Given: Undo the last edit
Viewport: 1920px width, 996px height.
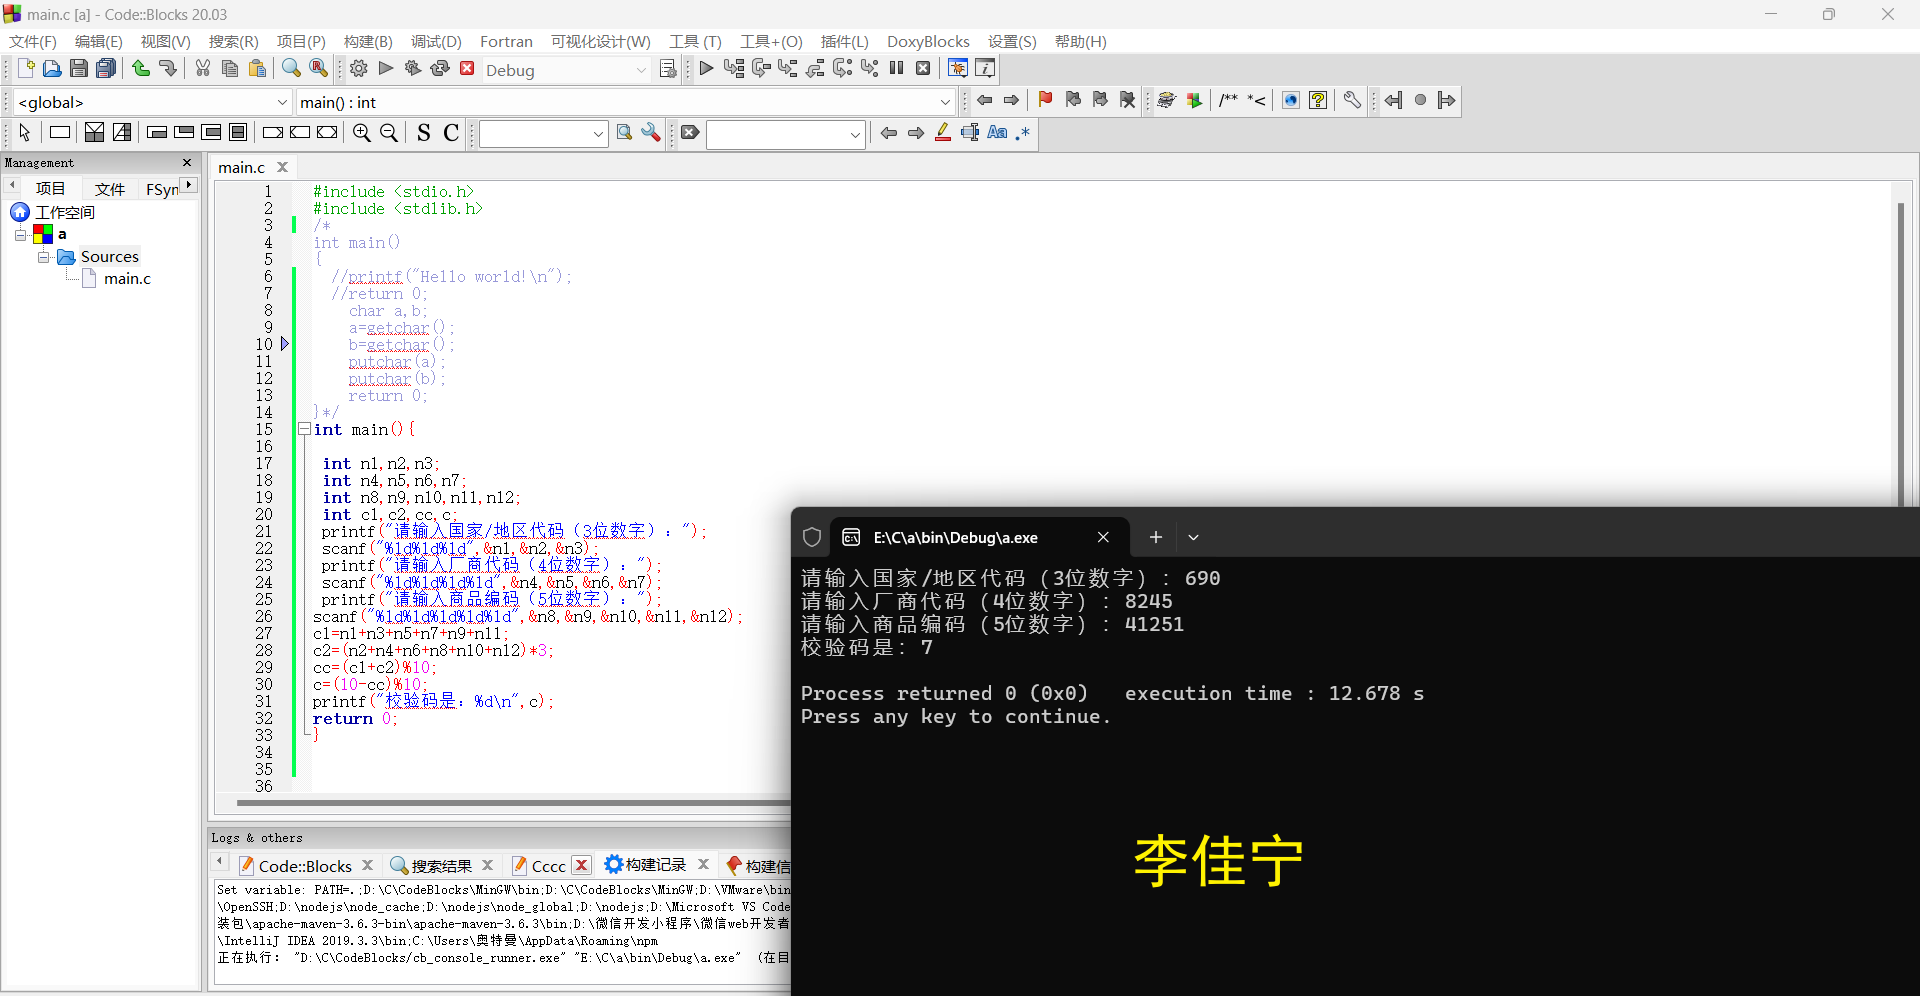Looking at the screenshot, I should click(x=141, y=69).
